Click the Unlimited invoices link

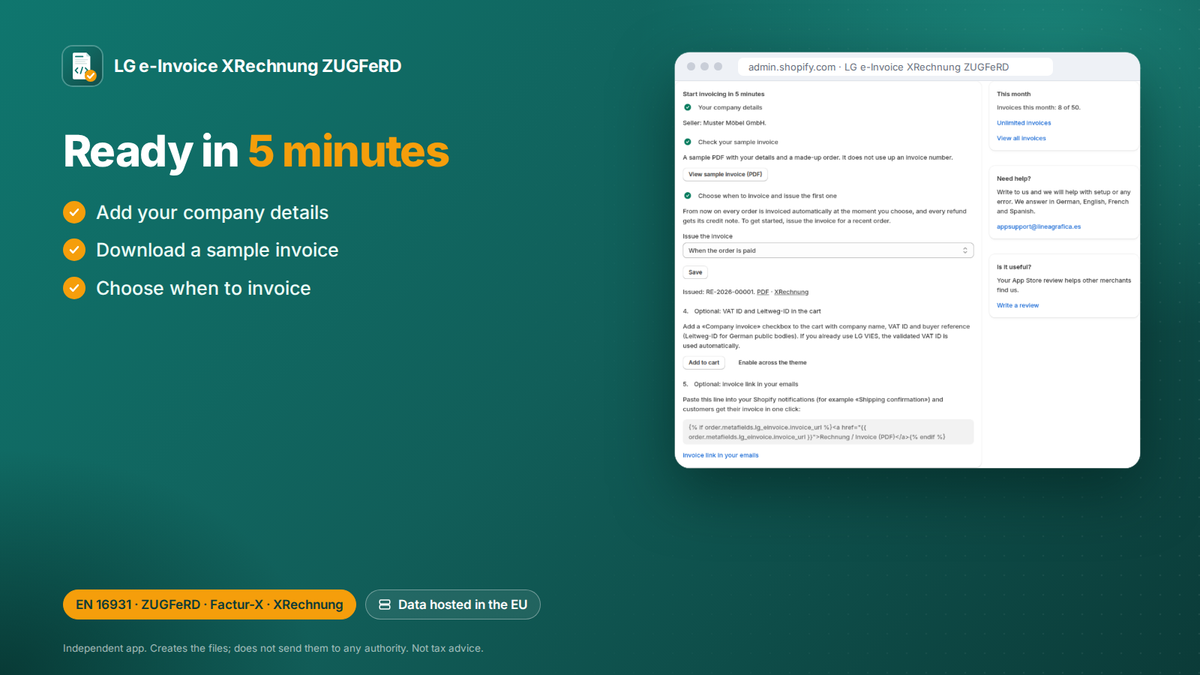(1024, 123)
